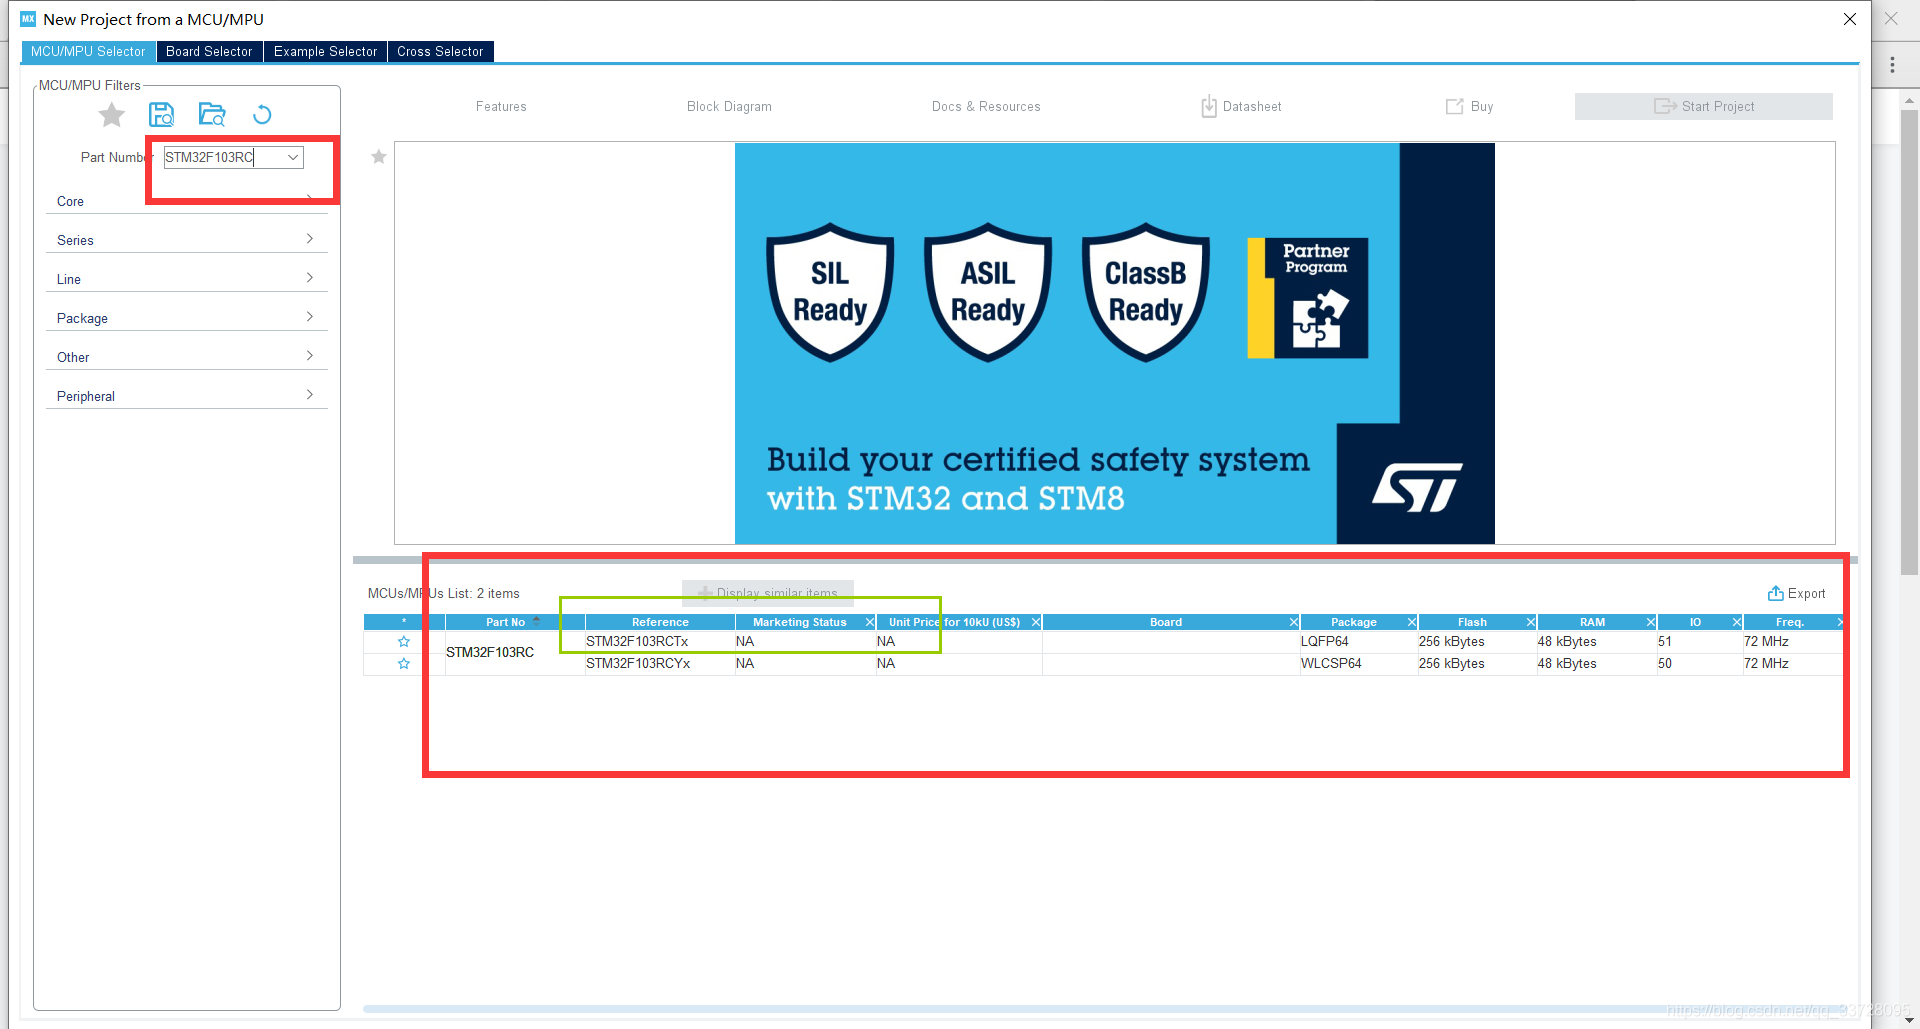Click the background window's vertical scrollbar
The height and width of the screenshot is (1029, 1920).
[x=1909, y=342]
